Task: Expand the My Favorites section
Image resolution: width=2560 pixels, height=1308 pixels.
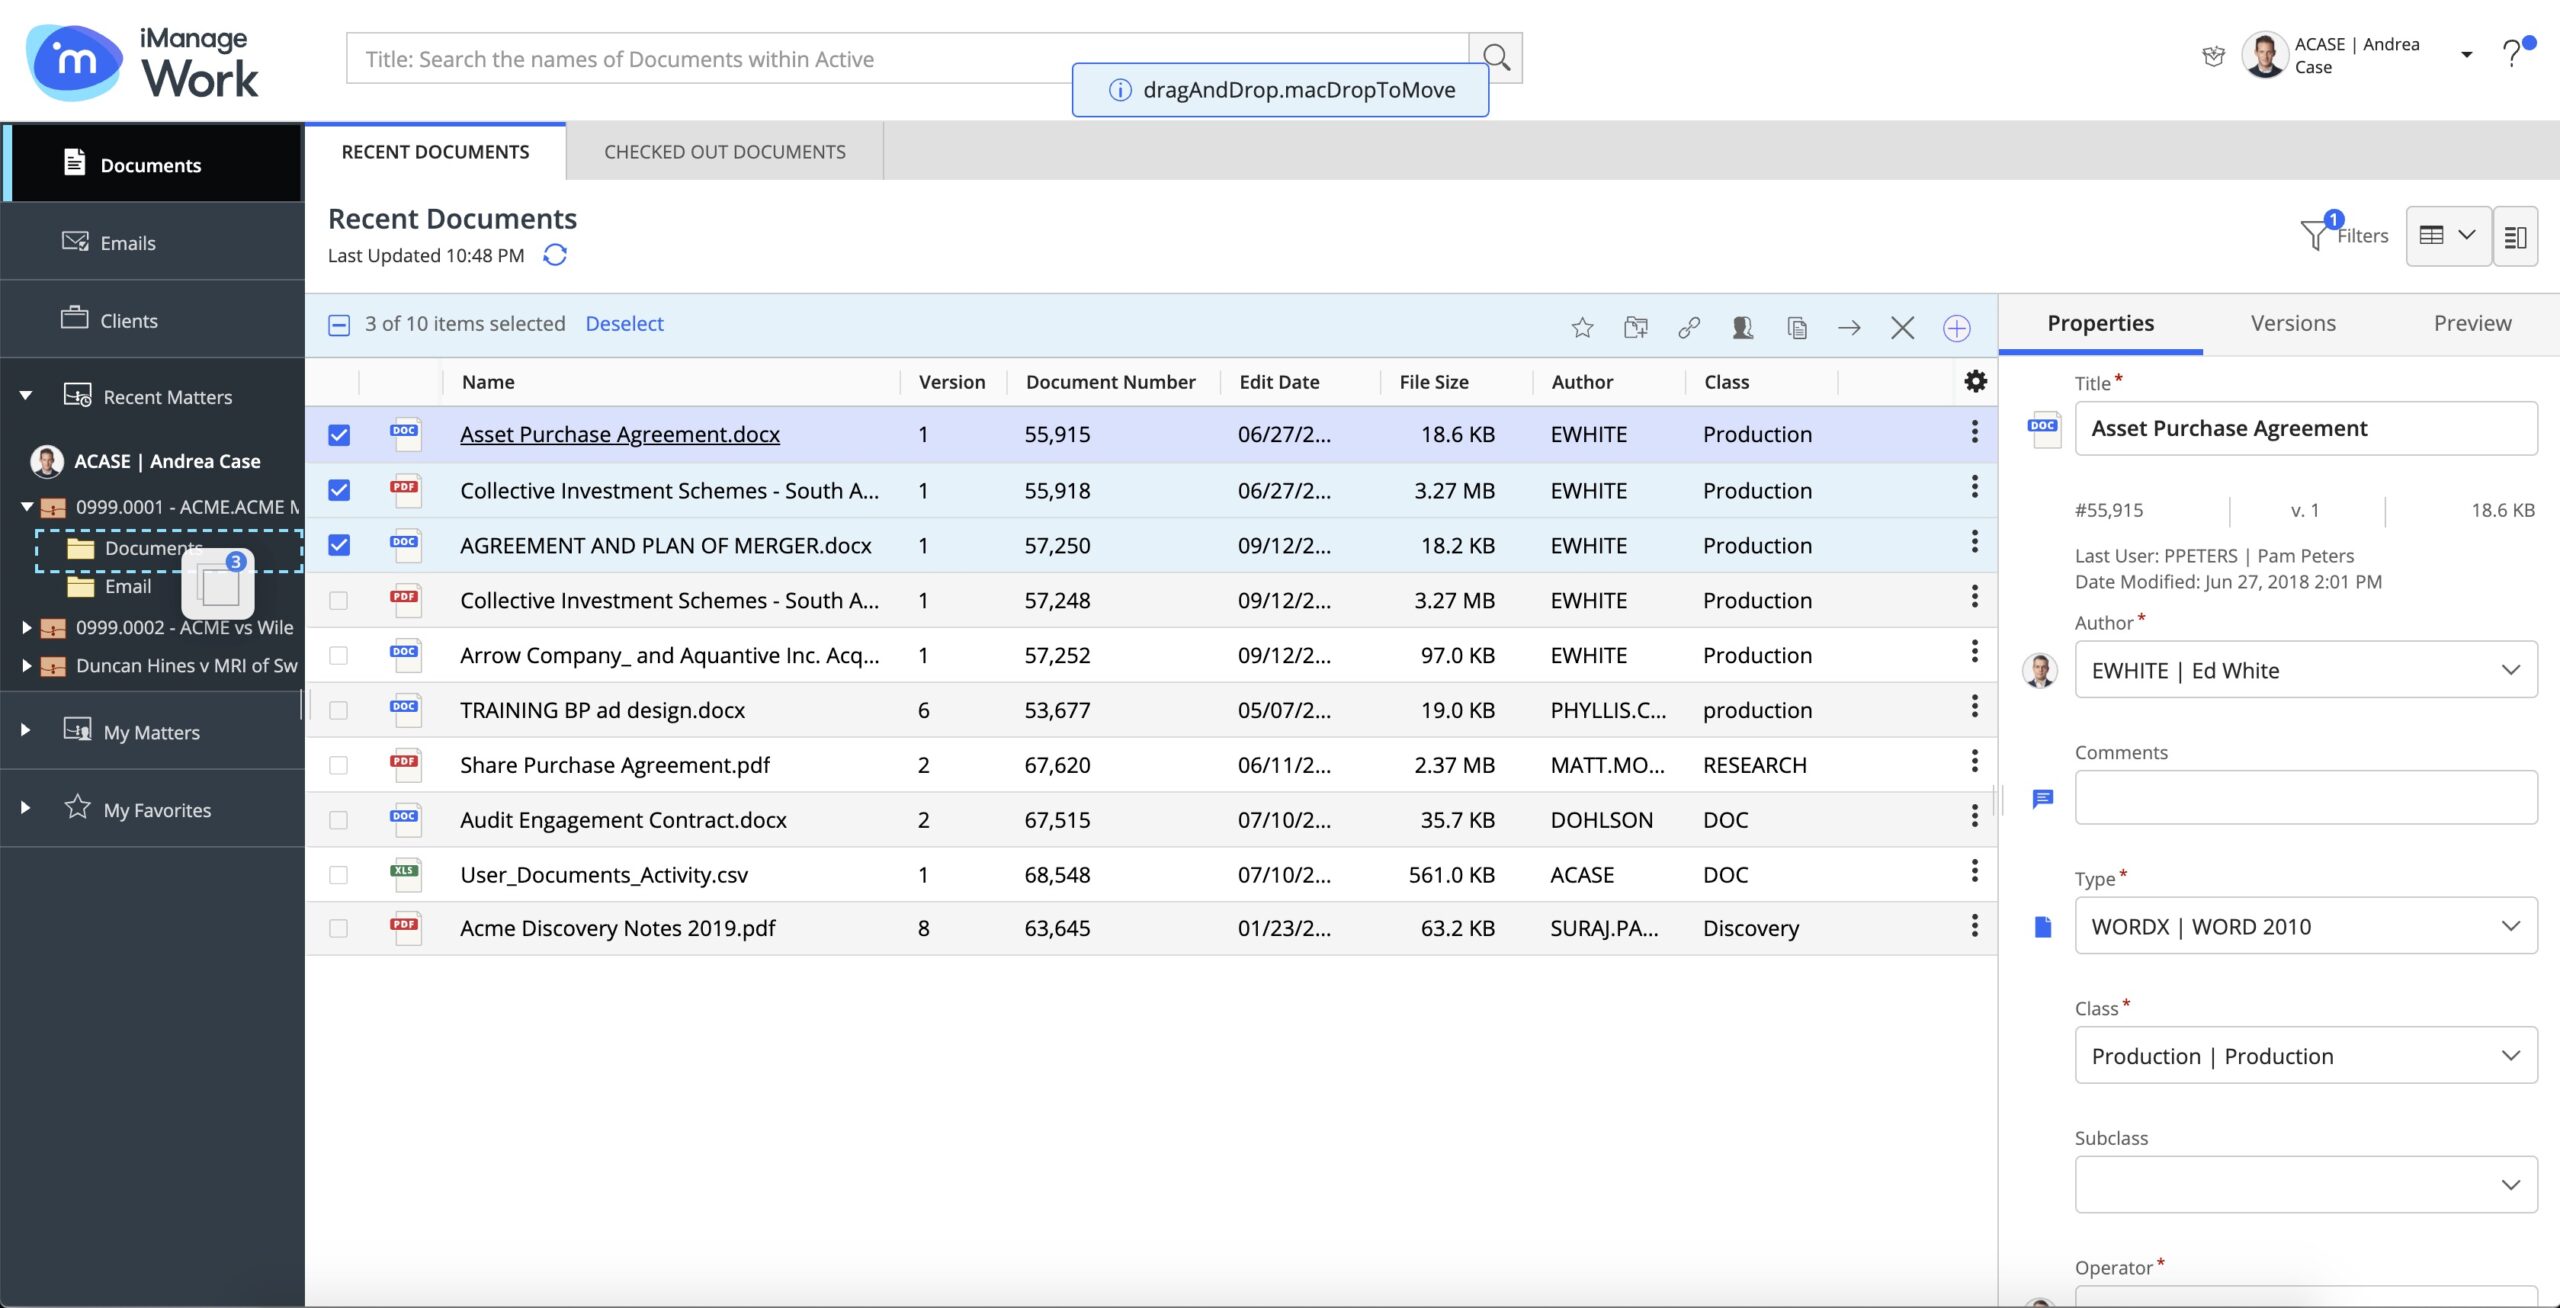Action: [25, 808]
